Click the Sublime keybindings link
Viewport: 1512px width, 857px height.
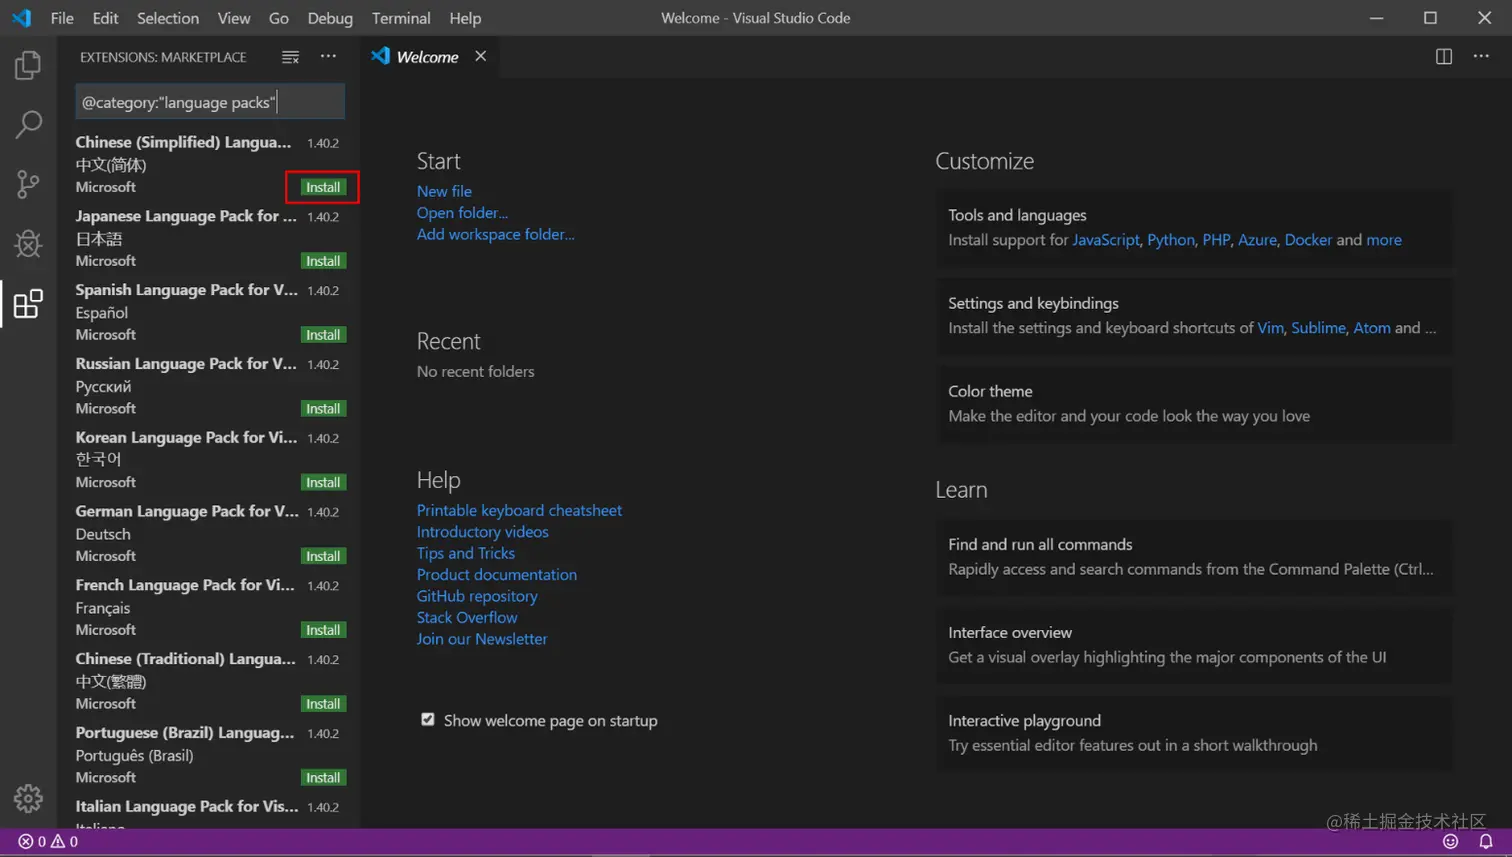pyautogui.click(x=1318, y=328)
